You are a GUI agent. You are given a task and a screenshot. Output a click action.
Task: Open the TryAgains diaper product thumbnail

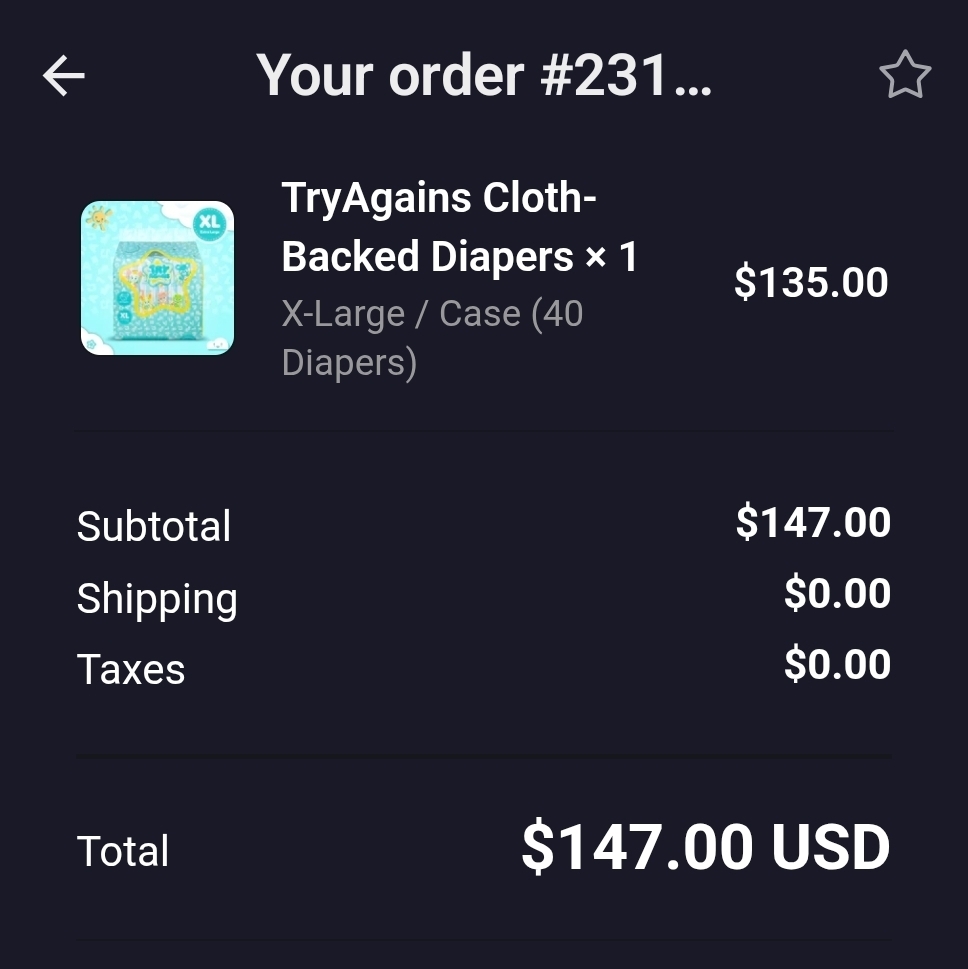[x=158, y=277]
